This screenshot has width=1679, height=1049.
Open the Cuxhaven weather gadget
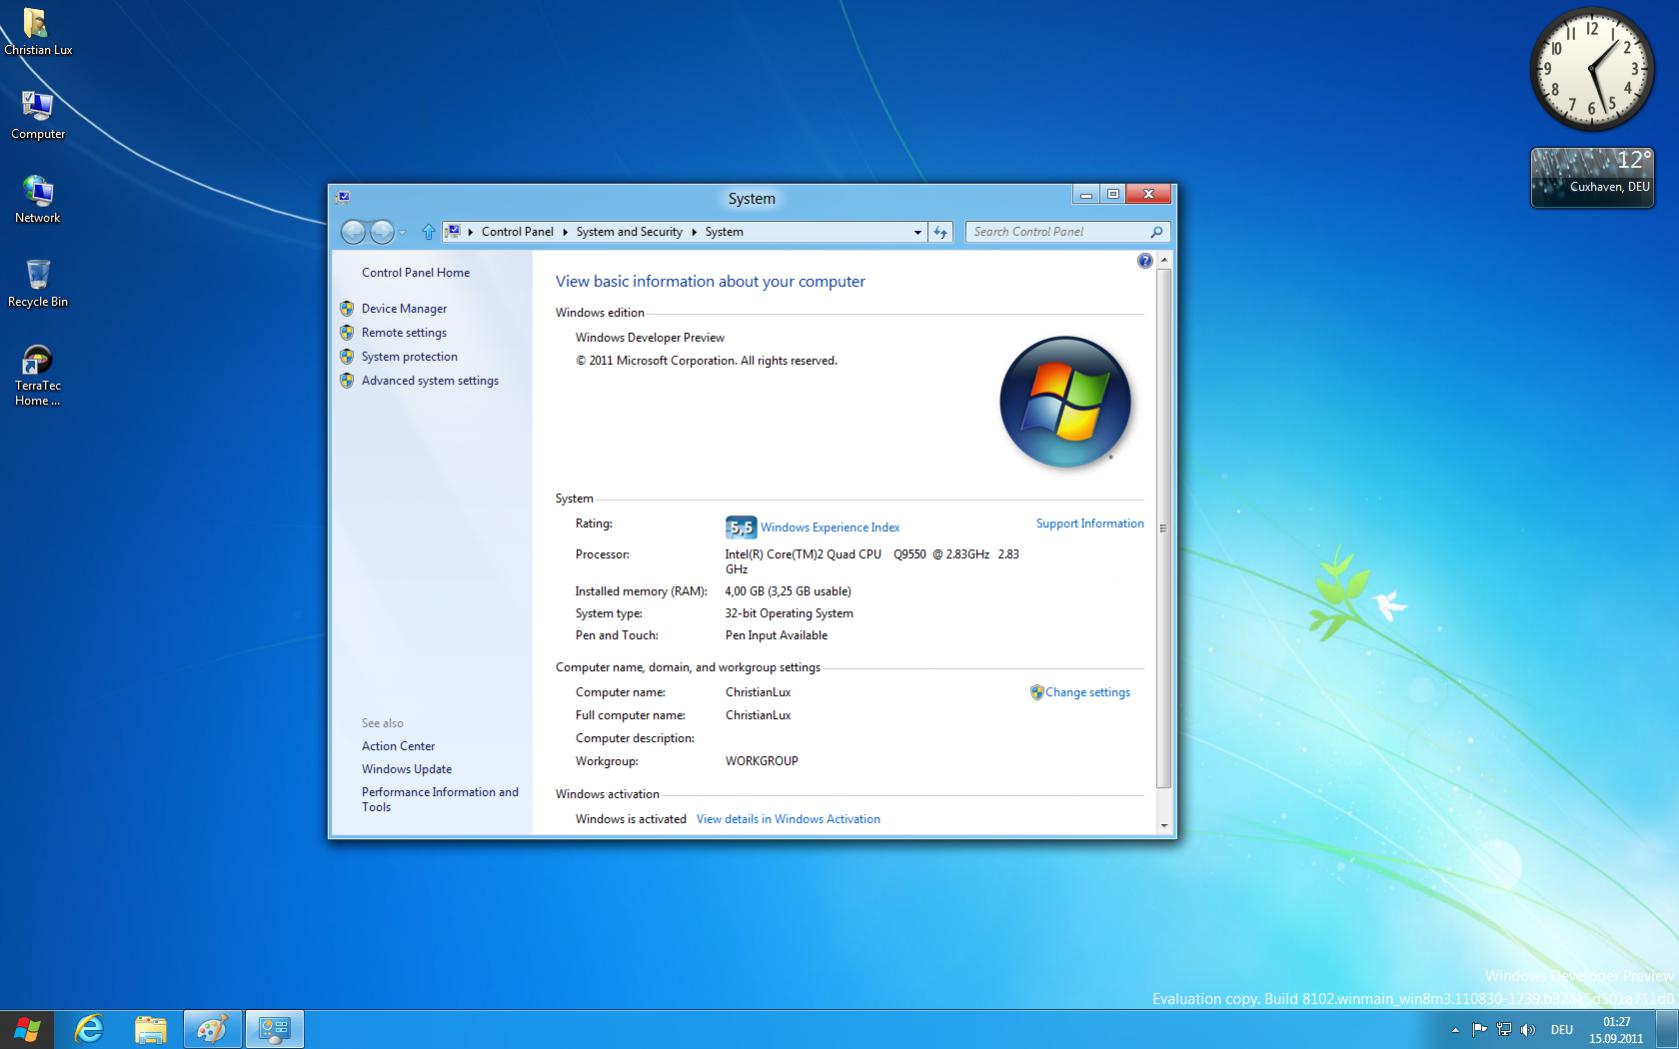click(1592, 178)
